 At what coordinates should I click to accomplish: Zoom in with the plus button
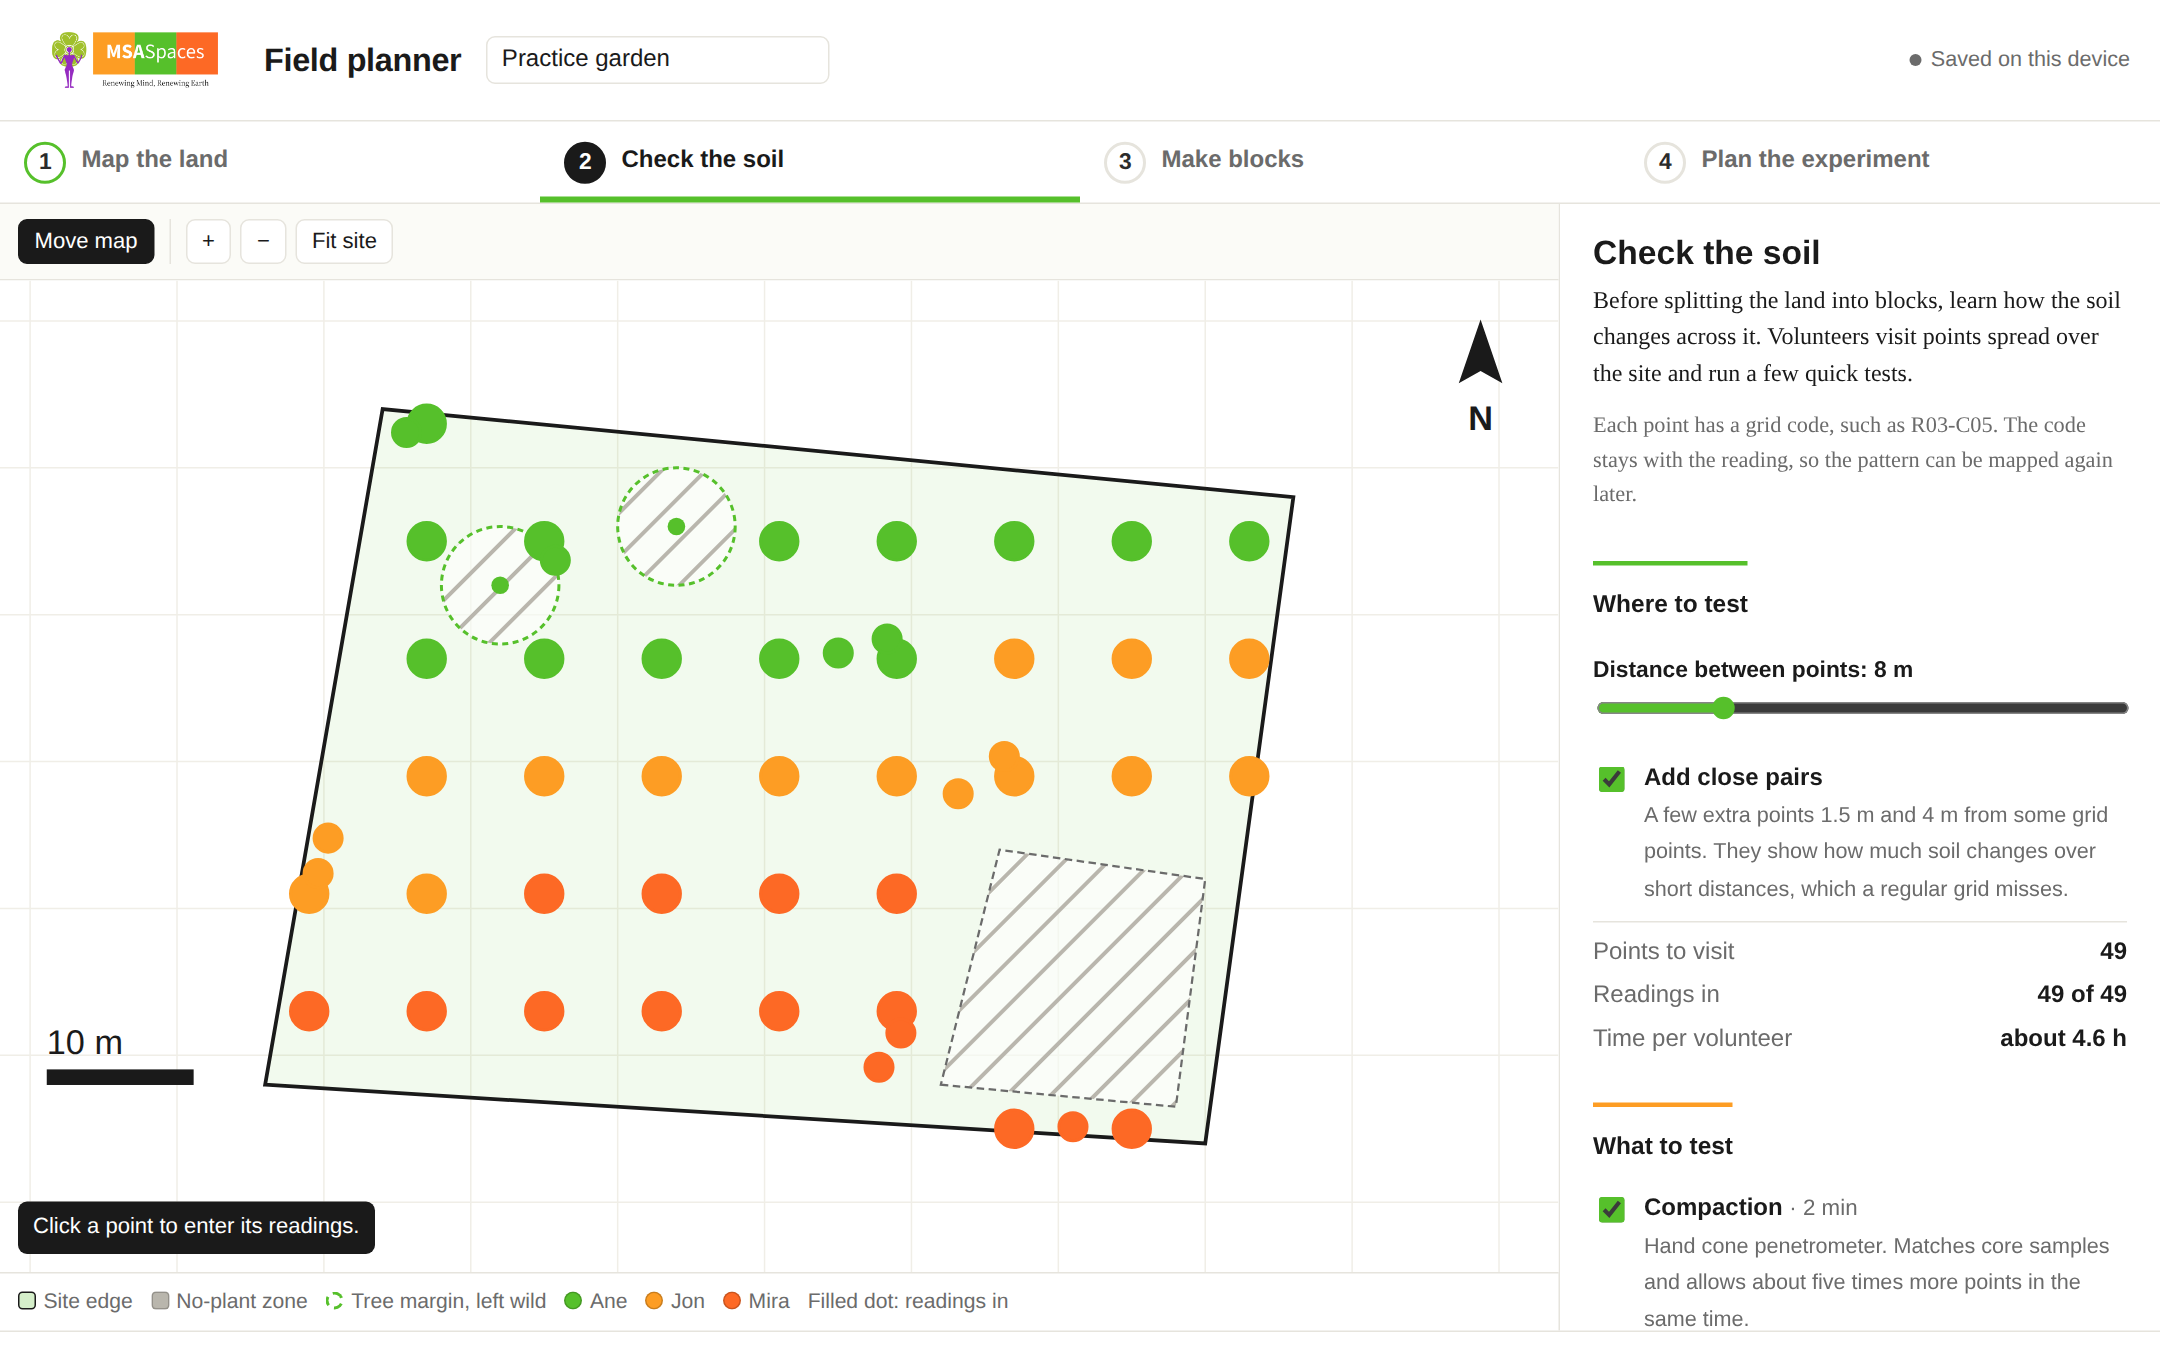pos(208,241)
